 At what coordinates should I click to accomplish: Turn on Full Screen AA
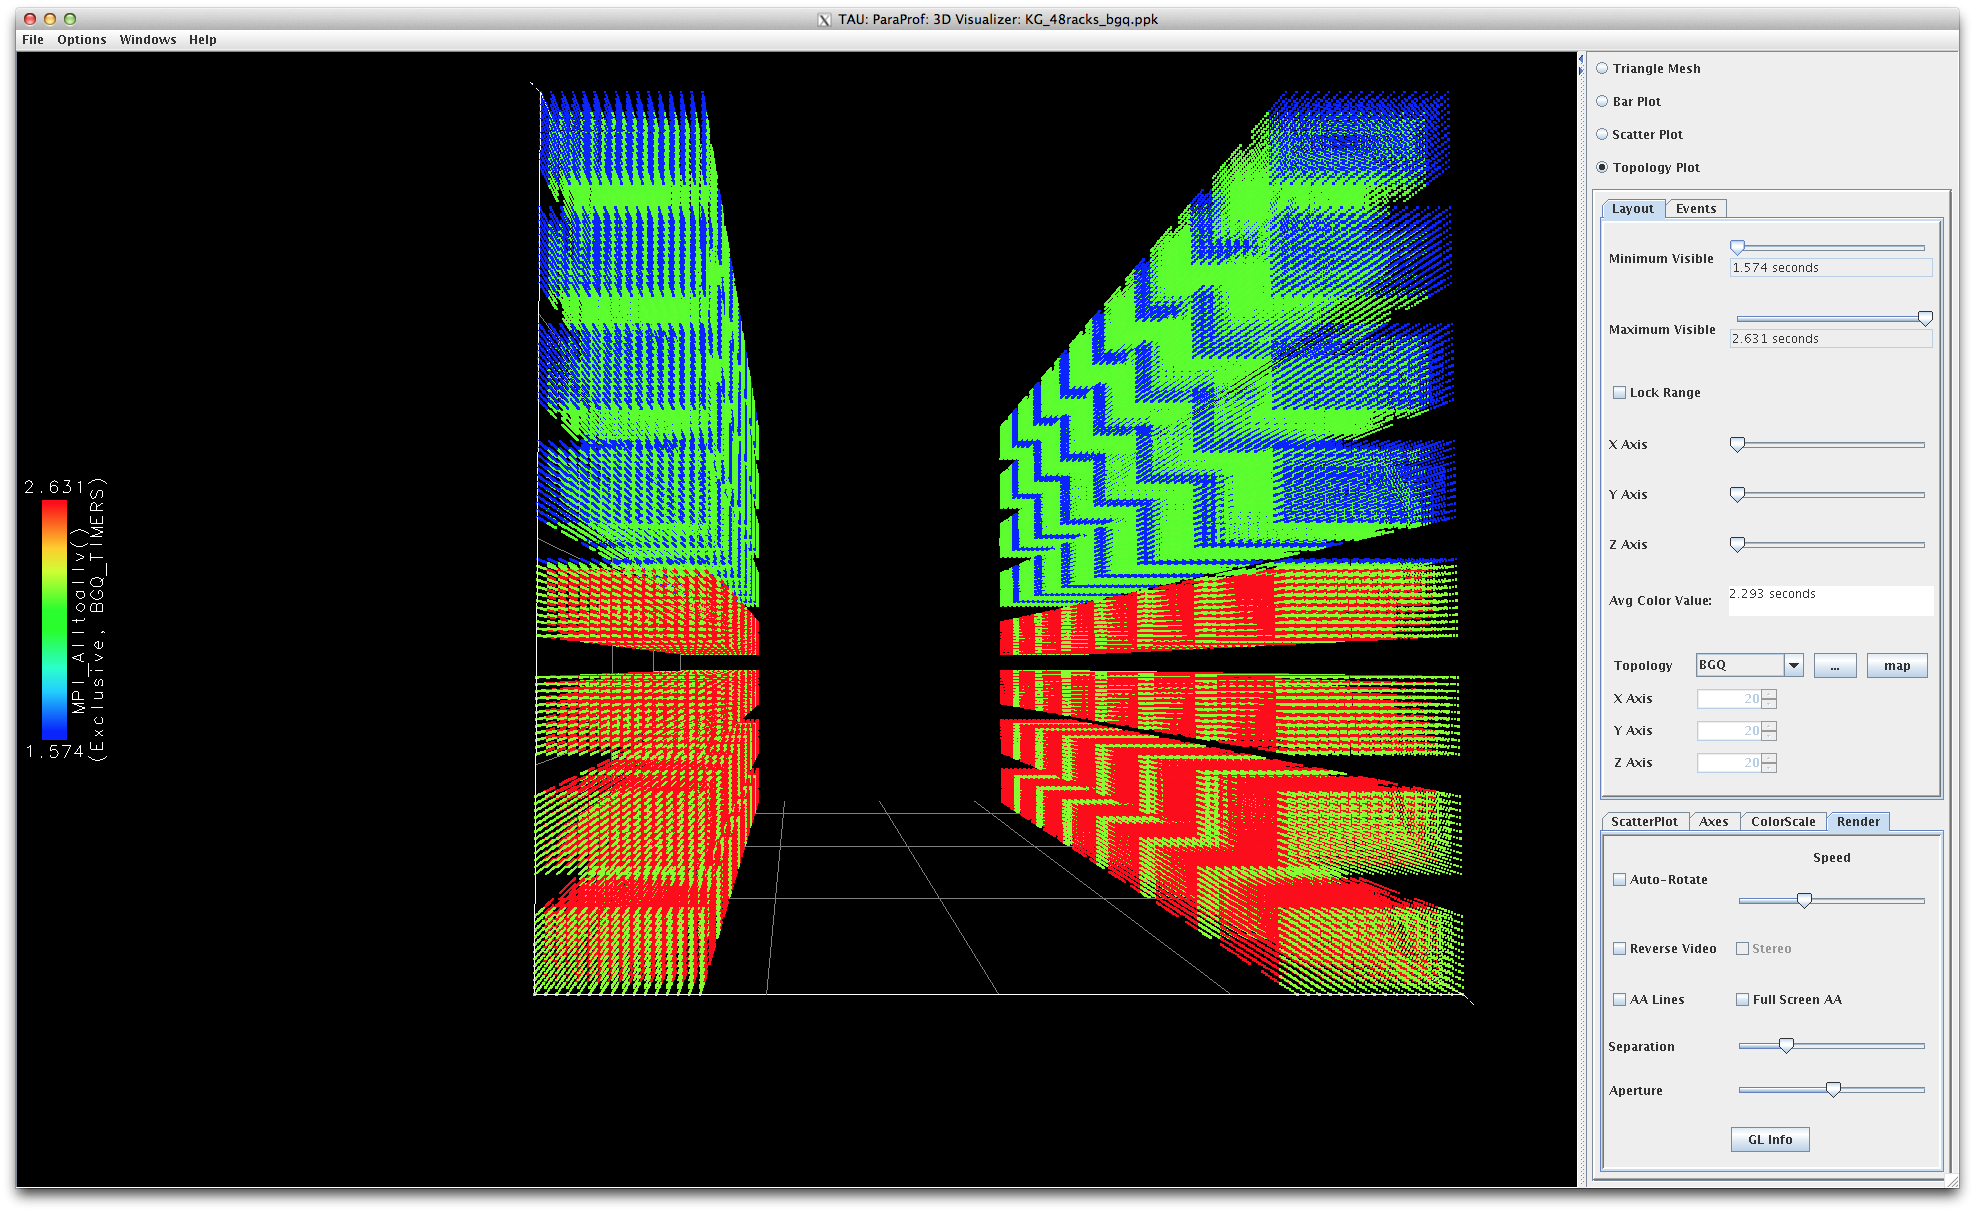[x=1743, y=1000]
